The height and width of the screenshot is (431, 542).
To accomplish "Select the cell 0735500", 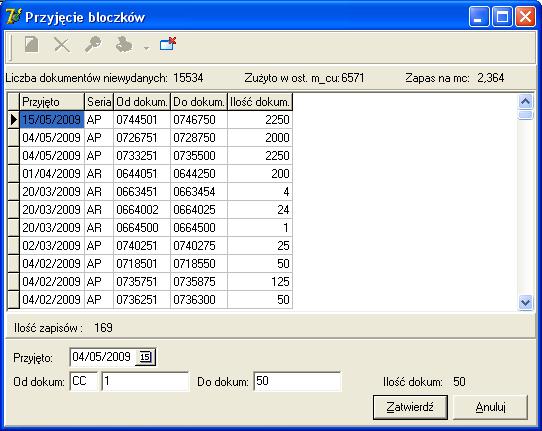I will coord(199,156).
